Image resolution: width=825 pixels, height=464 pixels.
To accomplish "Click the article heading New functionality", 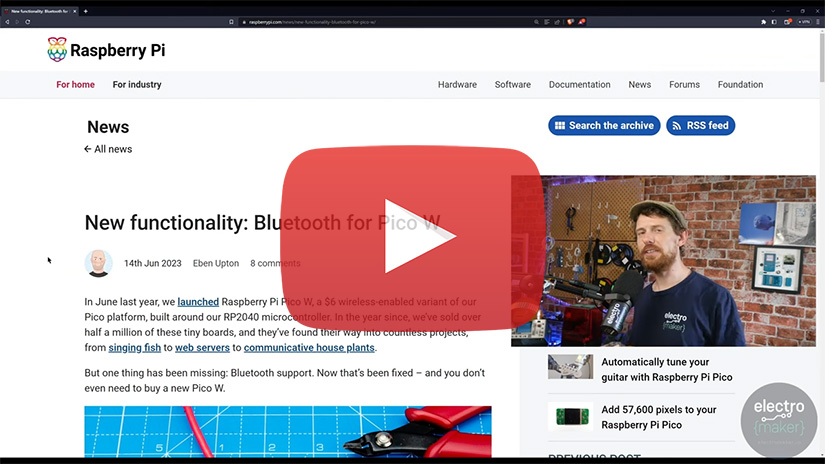I will coord(263,223).
